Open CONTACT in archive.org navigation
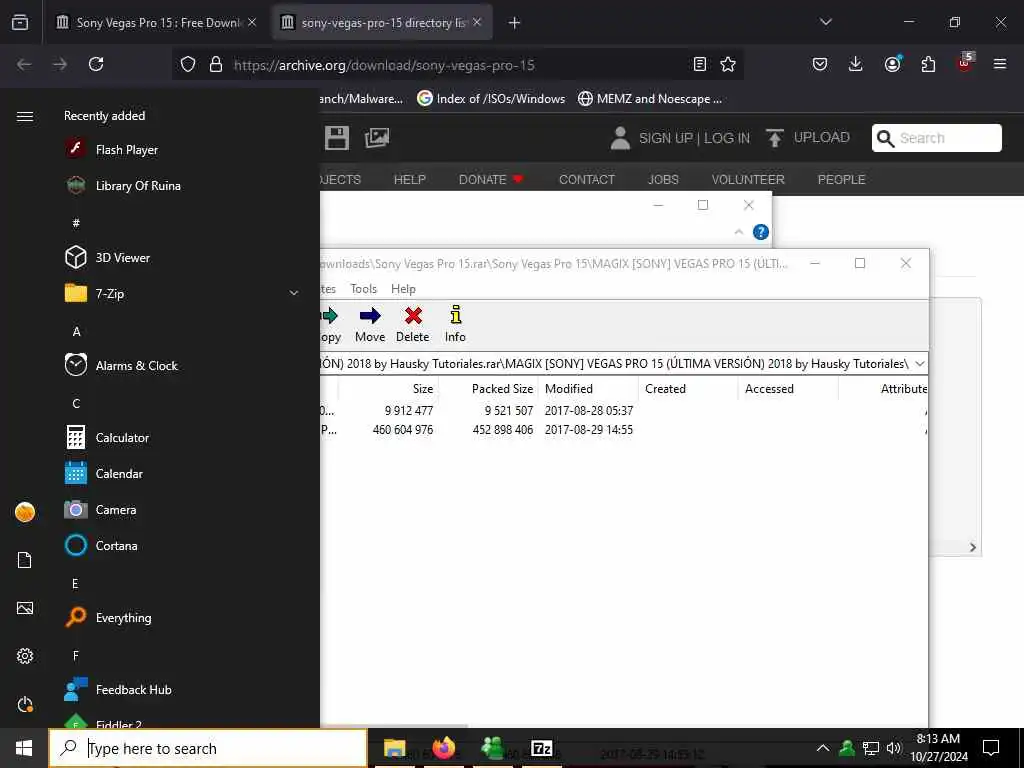This screenshot has height=768, width=1024. coord(586,180)
